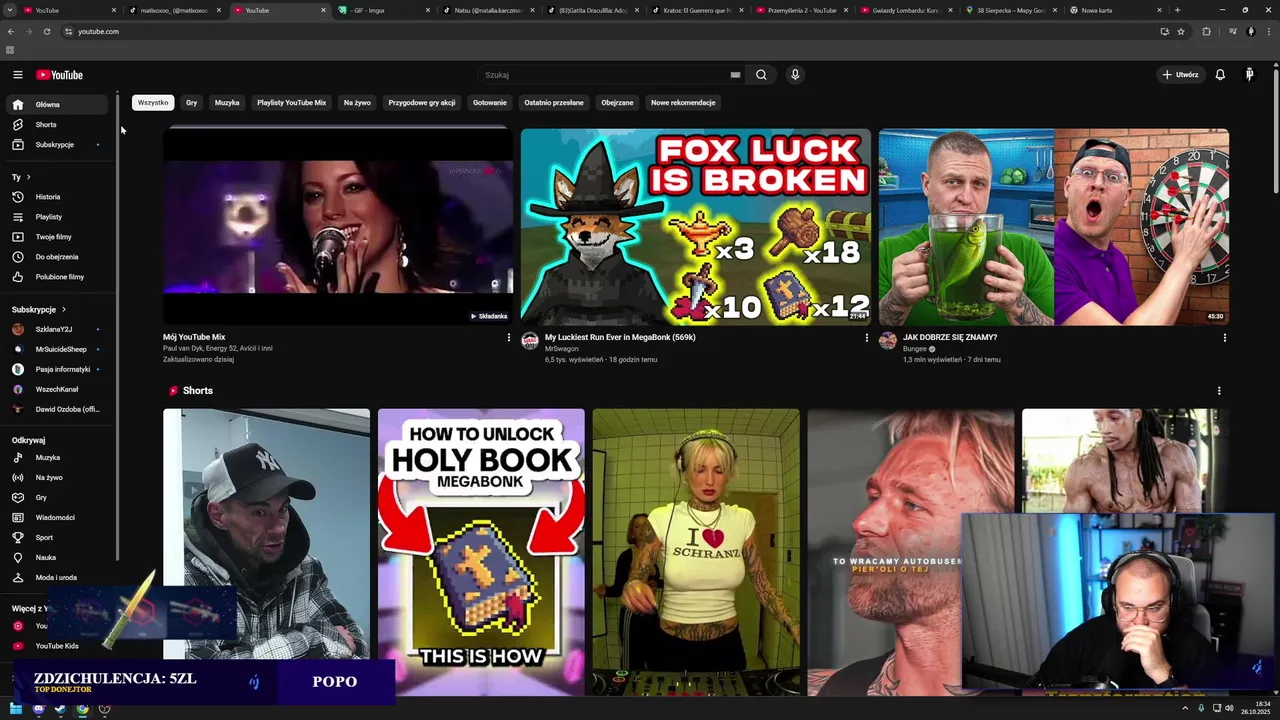Select the Obejrzane filter chip
This screenshot has height=720, width=1280.
(x=617, y=103)
